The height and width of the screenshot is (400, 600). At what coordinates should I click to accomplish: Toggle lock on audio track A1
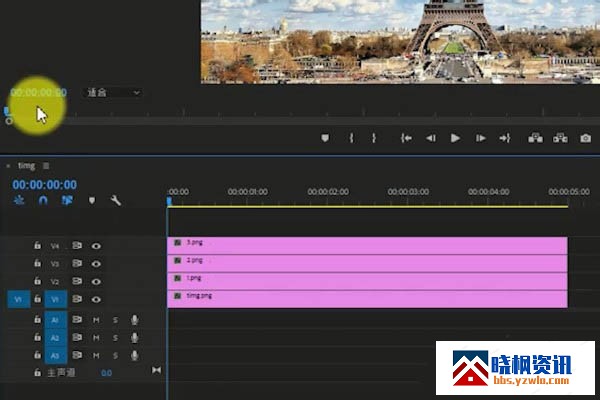coord(37,319)
